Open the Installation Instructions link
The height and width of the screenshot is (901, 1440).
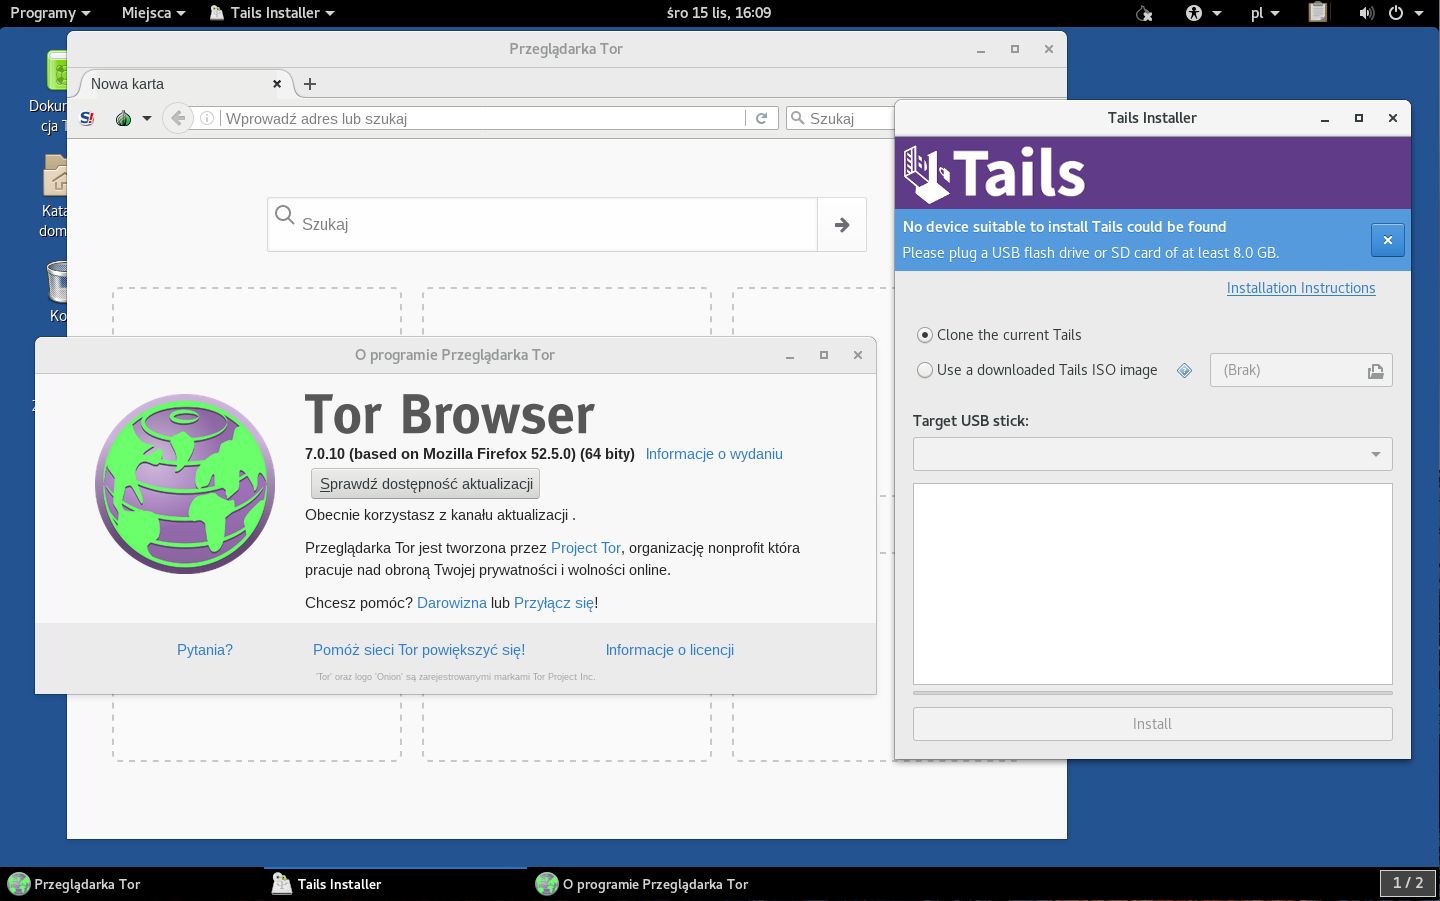[x=1300, y=288]
